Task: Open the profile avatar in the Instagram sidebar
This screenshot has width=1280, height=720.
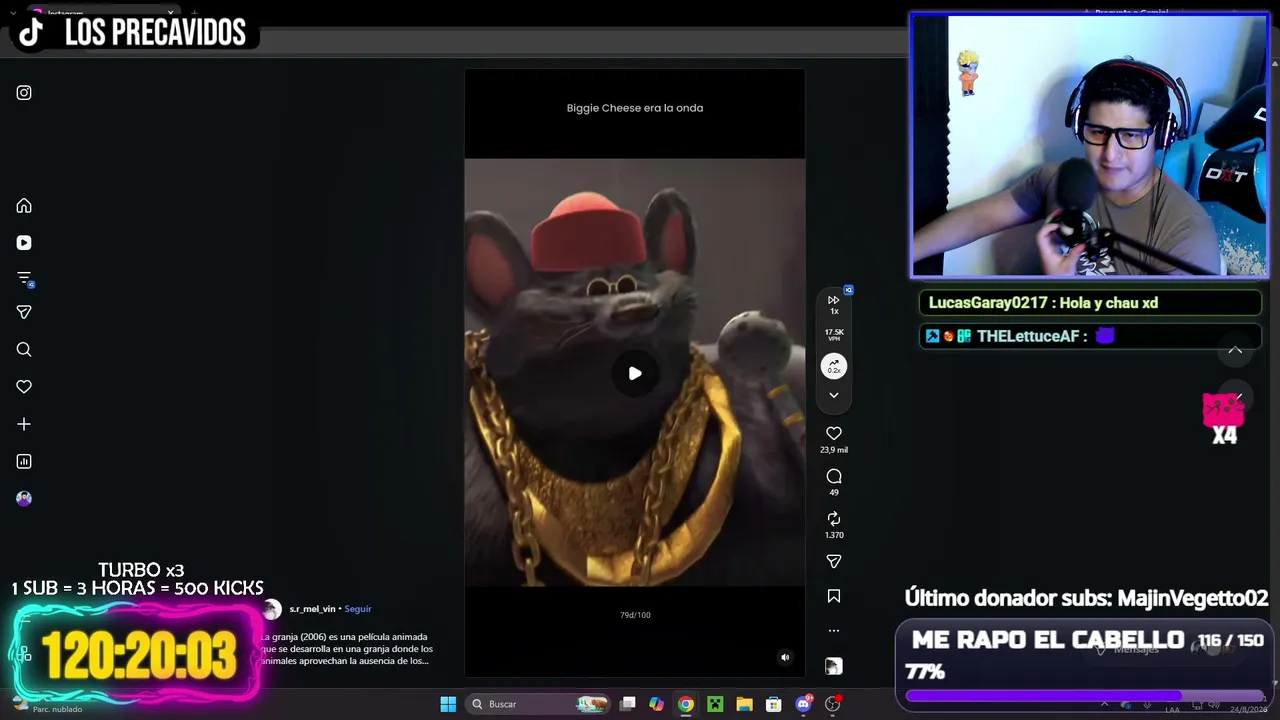Action: 24,498
